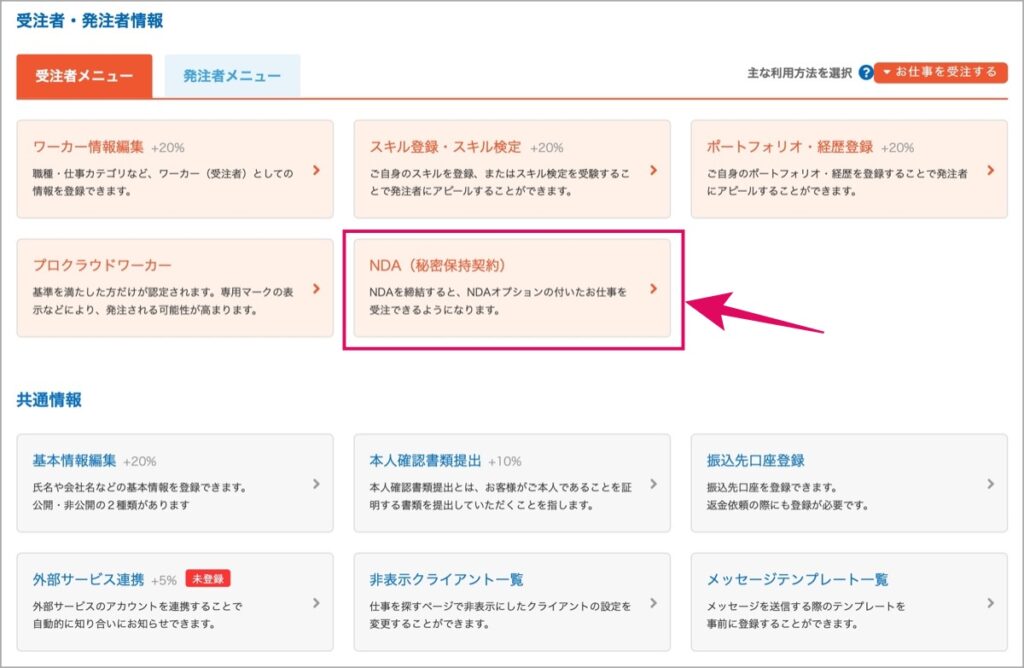1024x668 pixels.
Task: Open the 本人確認書類提出 link
Action: pyautogui.click(x=425, y=460)
